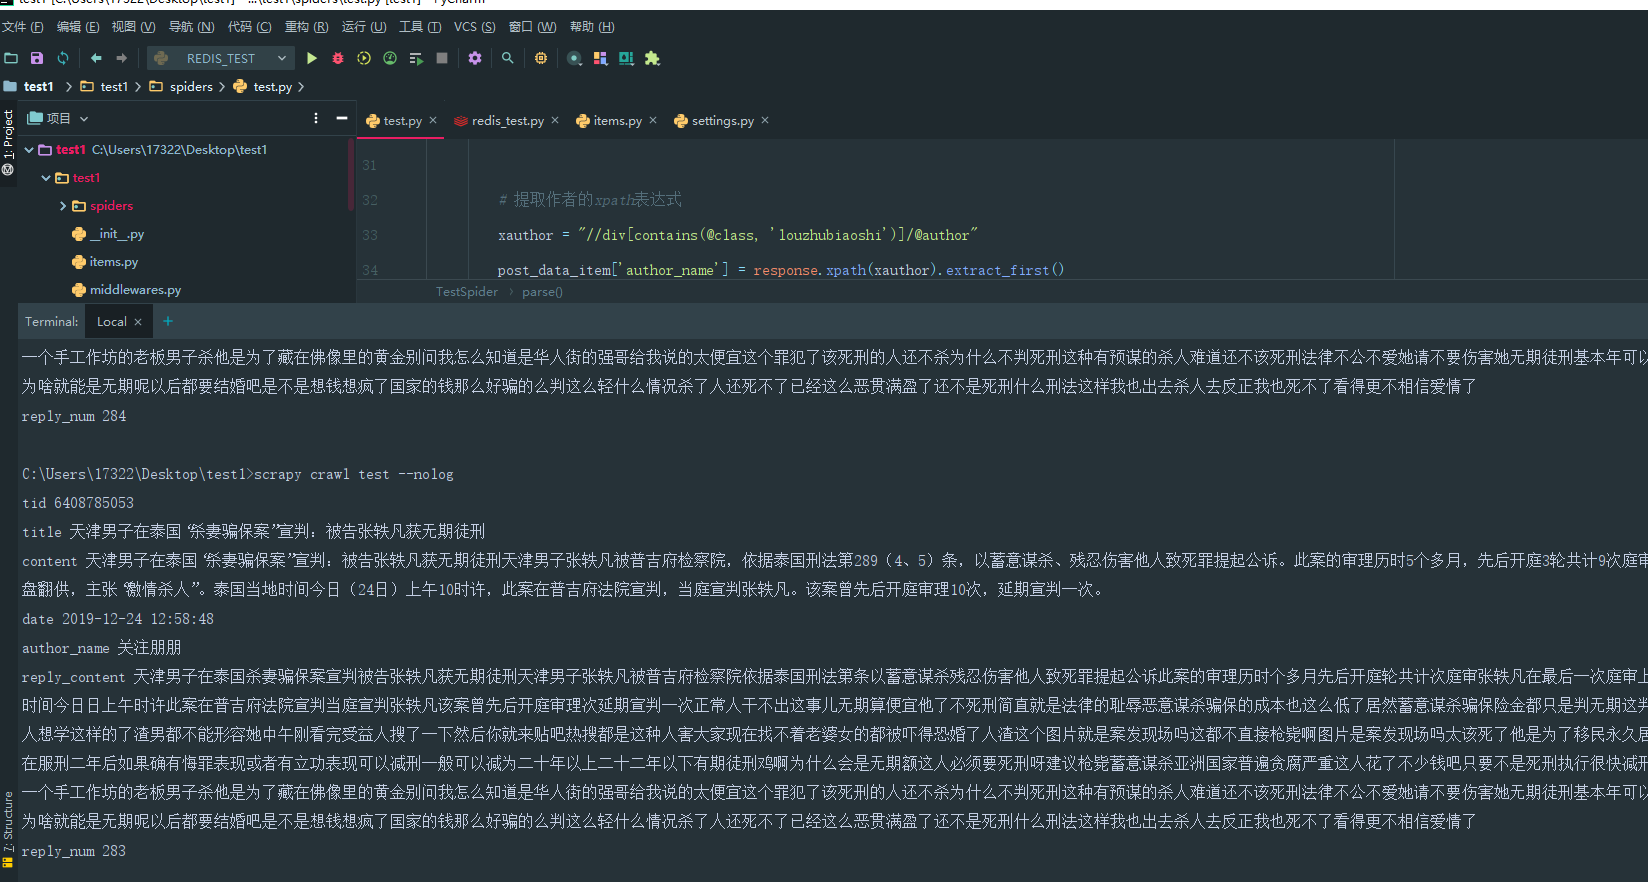Close the settings.py editor tab
The width and height of the screenshot is (1648, 882).
click(765, 120)
